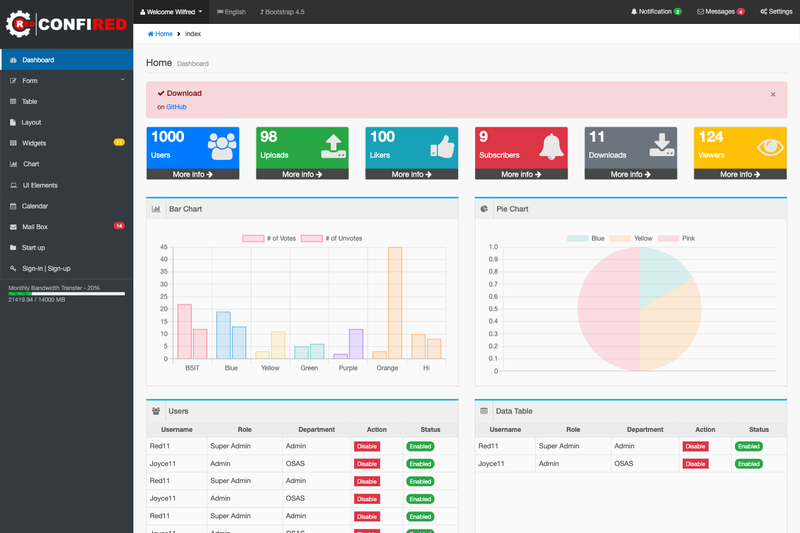
Task: Click the Subscribers bell icon
Action: 552,146
